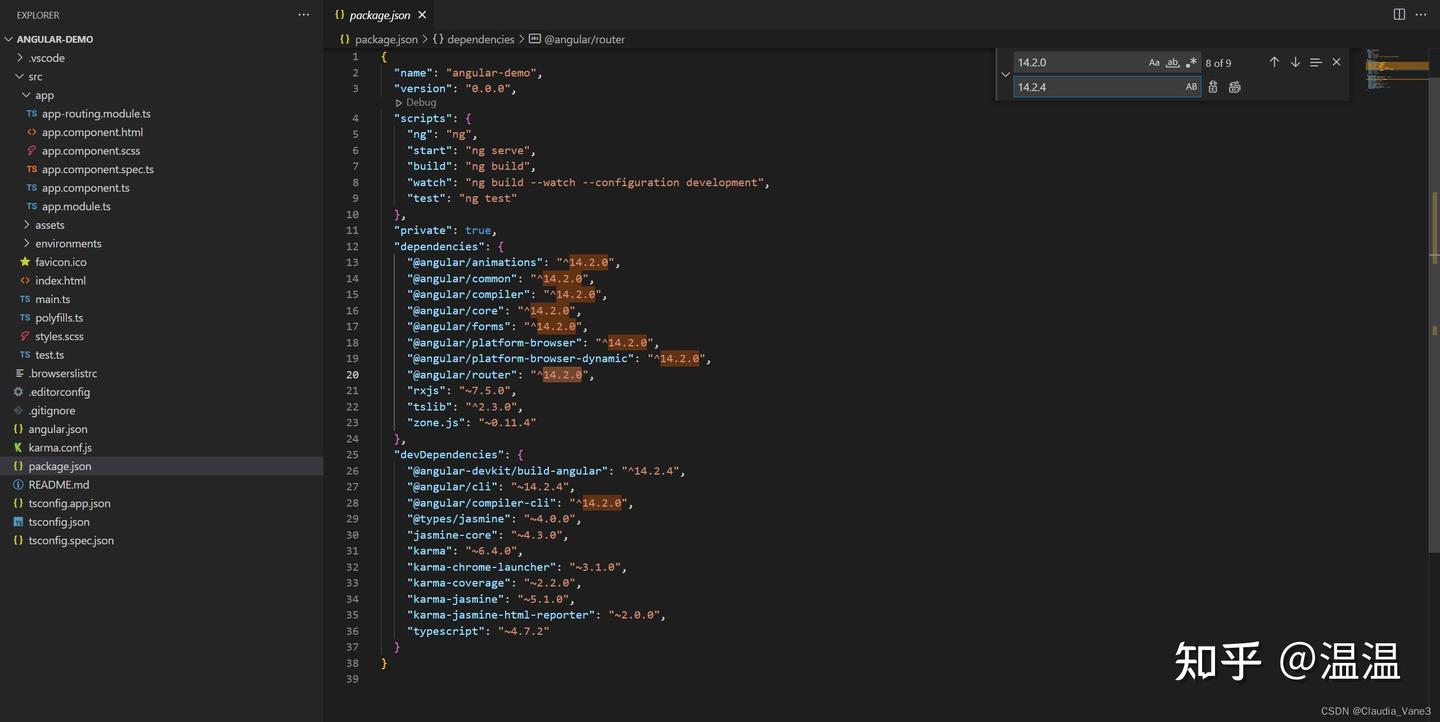Toggle Match Case in find box
This screenshot has height=722, width=1440.
(x=1154, y=62)
